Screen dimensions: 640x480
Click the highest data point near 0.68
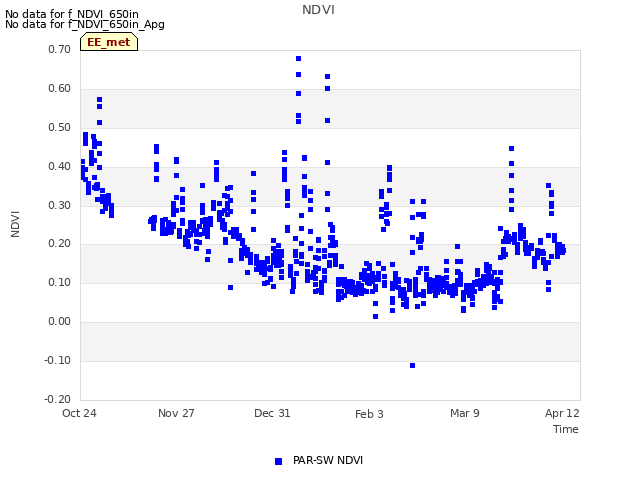pyautogui.click(x=298, y=59)
